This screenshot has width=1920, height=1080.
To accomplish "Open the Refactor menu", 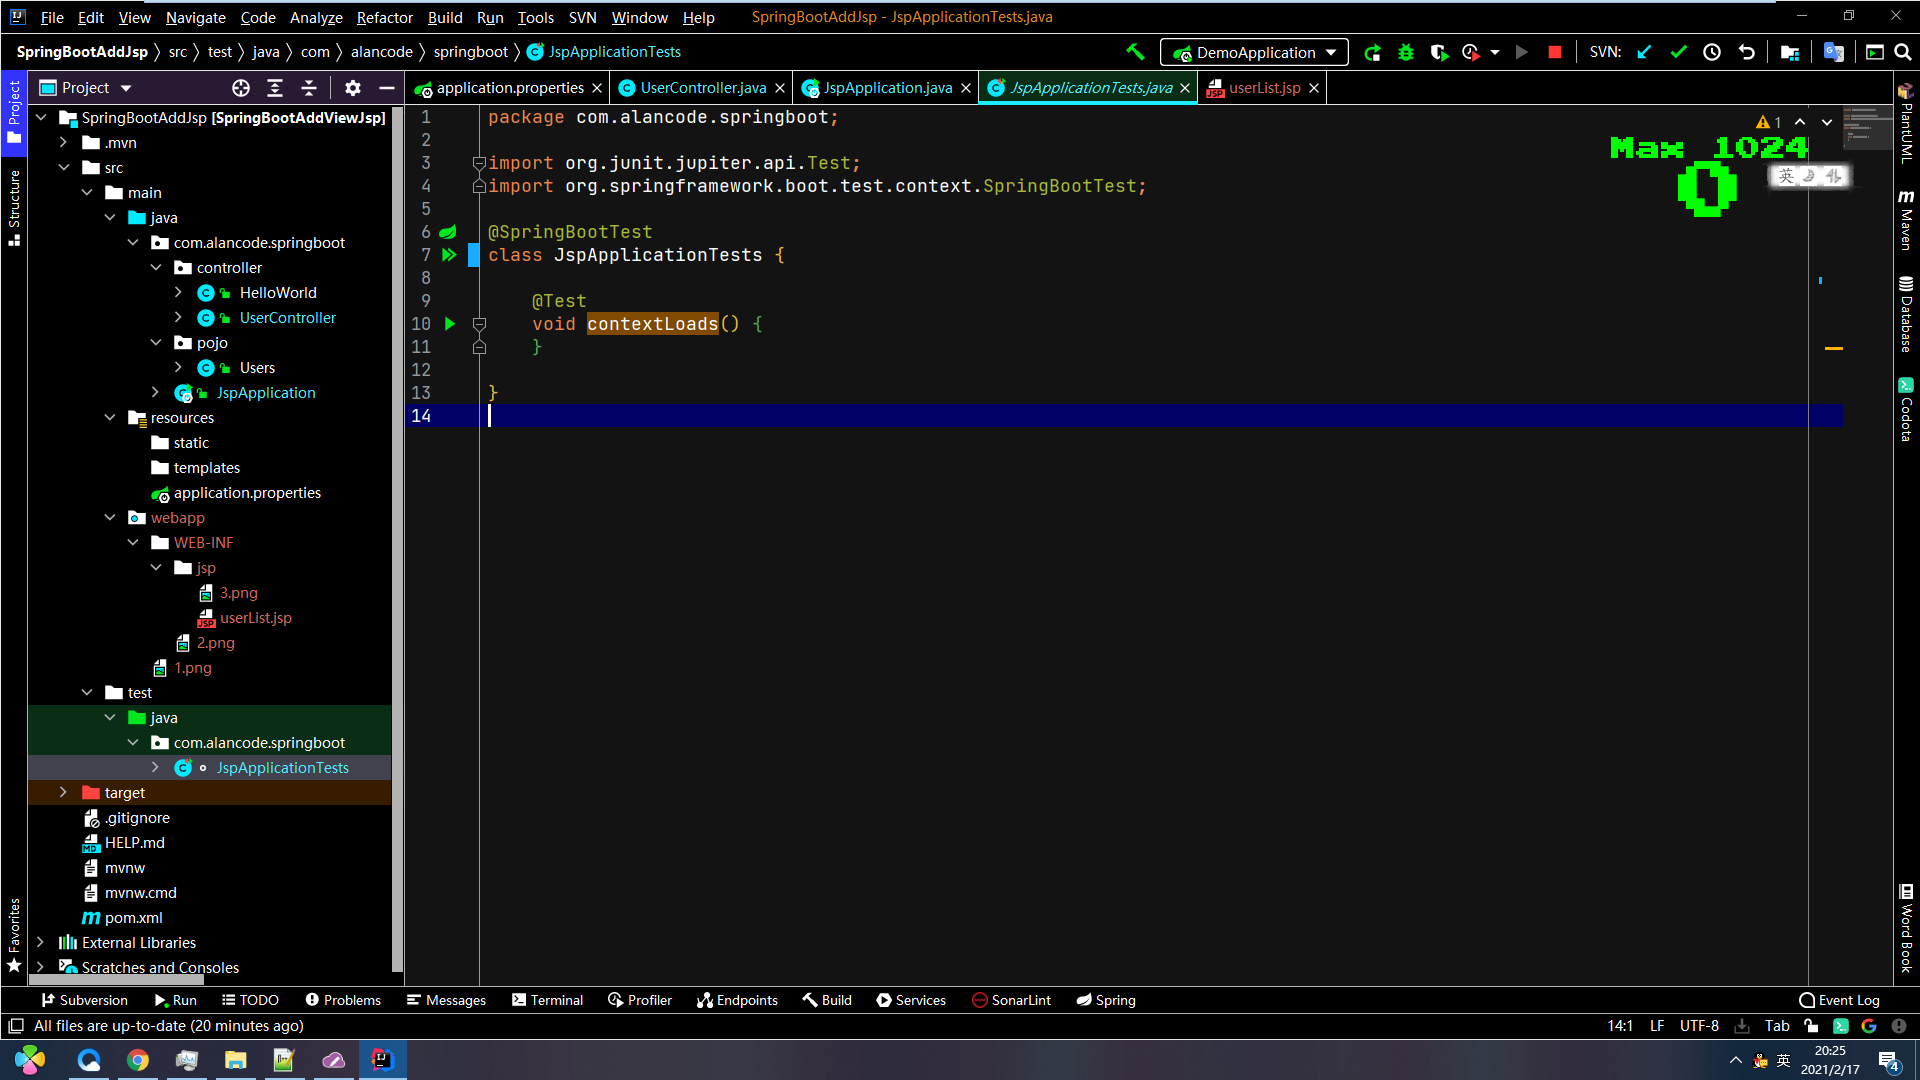I will 384,17.
